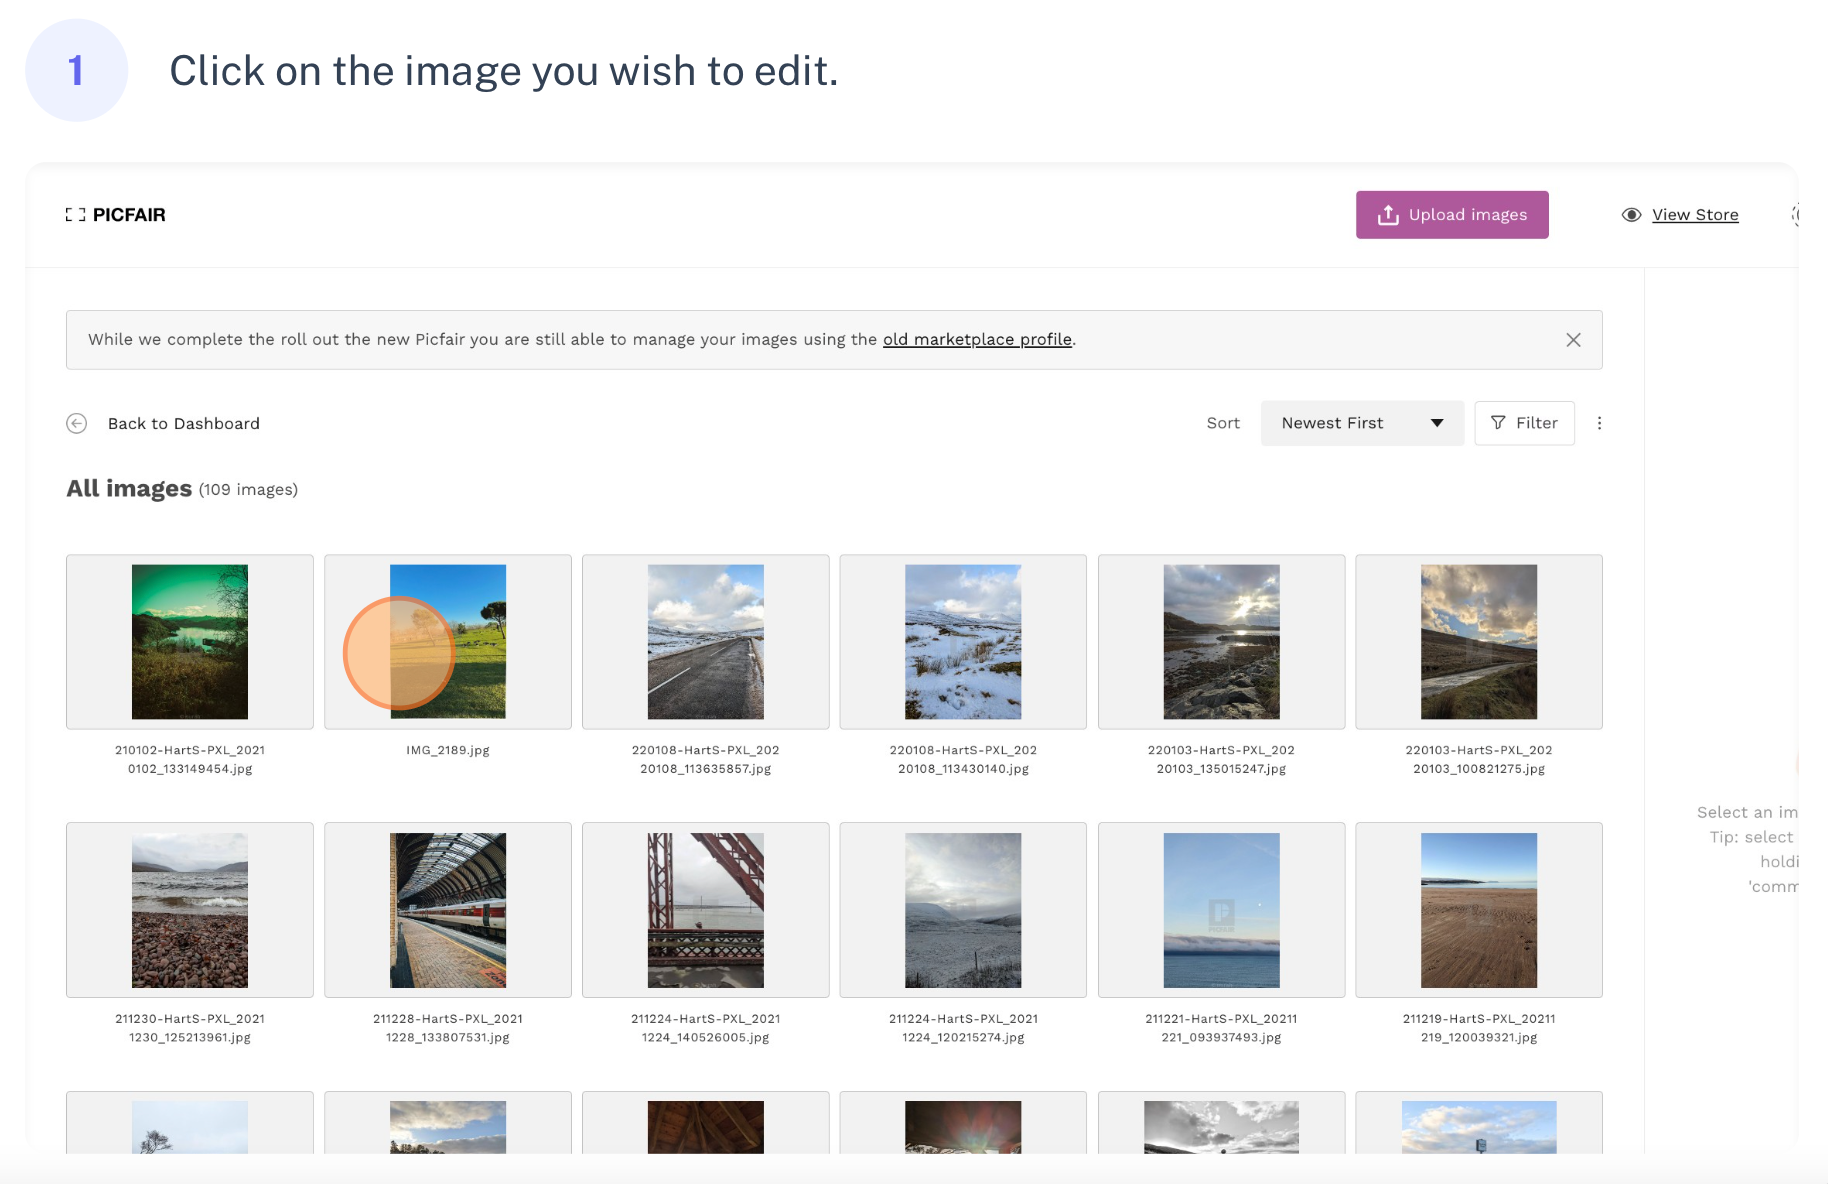Viewport: 1828px width, 1184px height.
Task: Select the sunlit loch photo 220103_135015247
Action: (x=1221, y=642)
